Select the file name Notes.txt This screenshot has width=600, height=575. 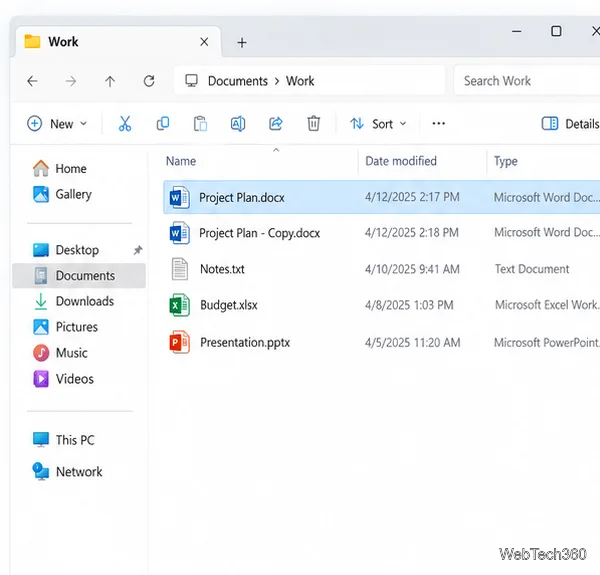click(222, 269)
